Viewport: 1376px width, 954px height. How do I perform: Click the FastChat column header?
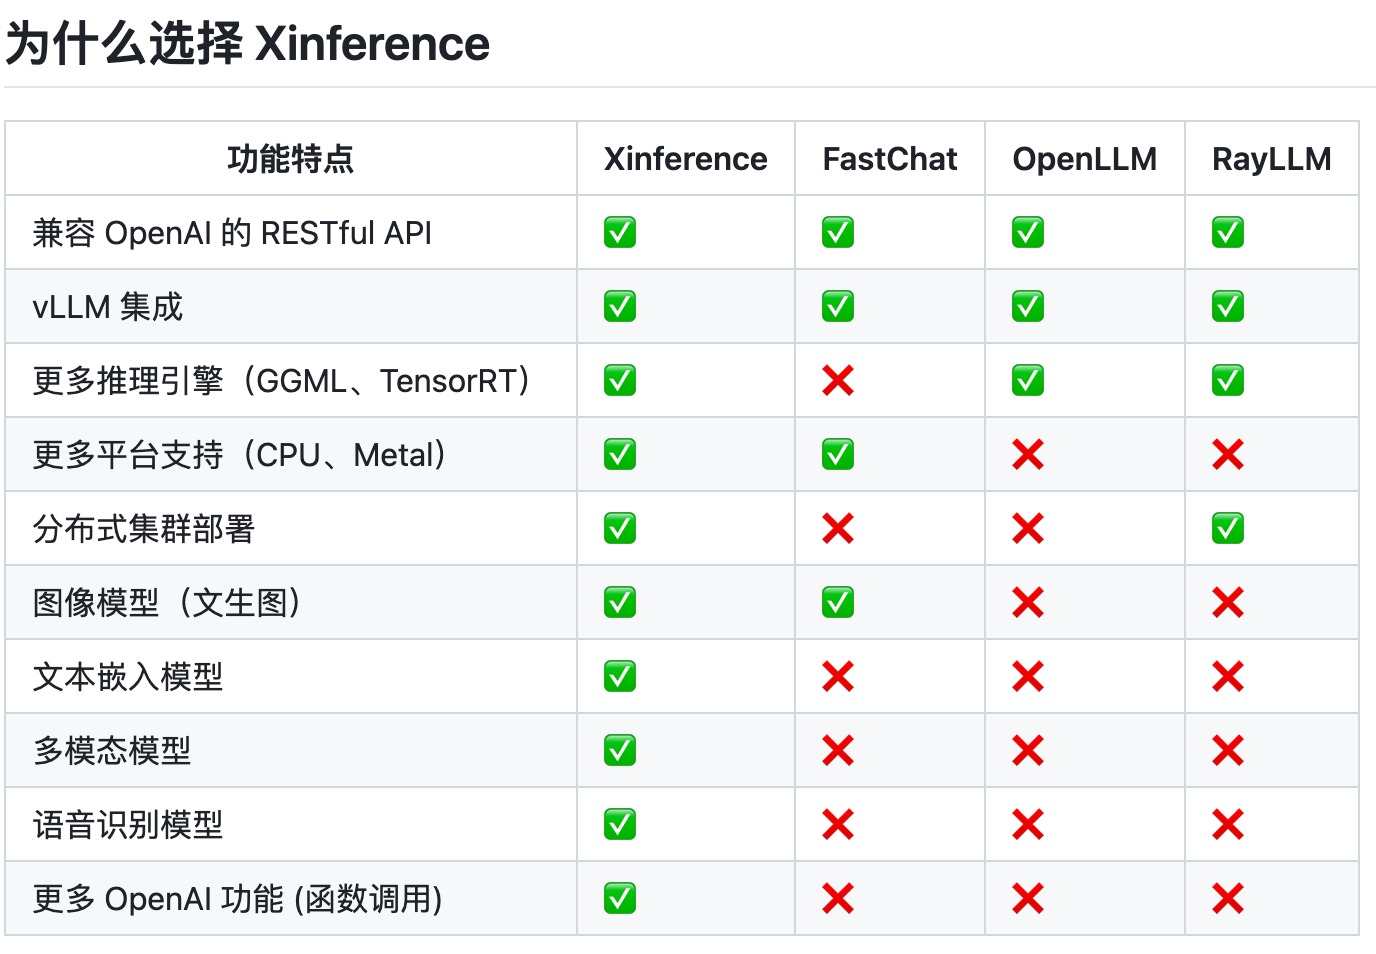(890, 158)
